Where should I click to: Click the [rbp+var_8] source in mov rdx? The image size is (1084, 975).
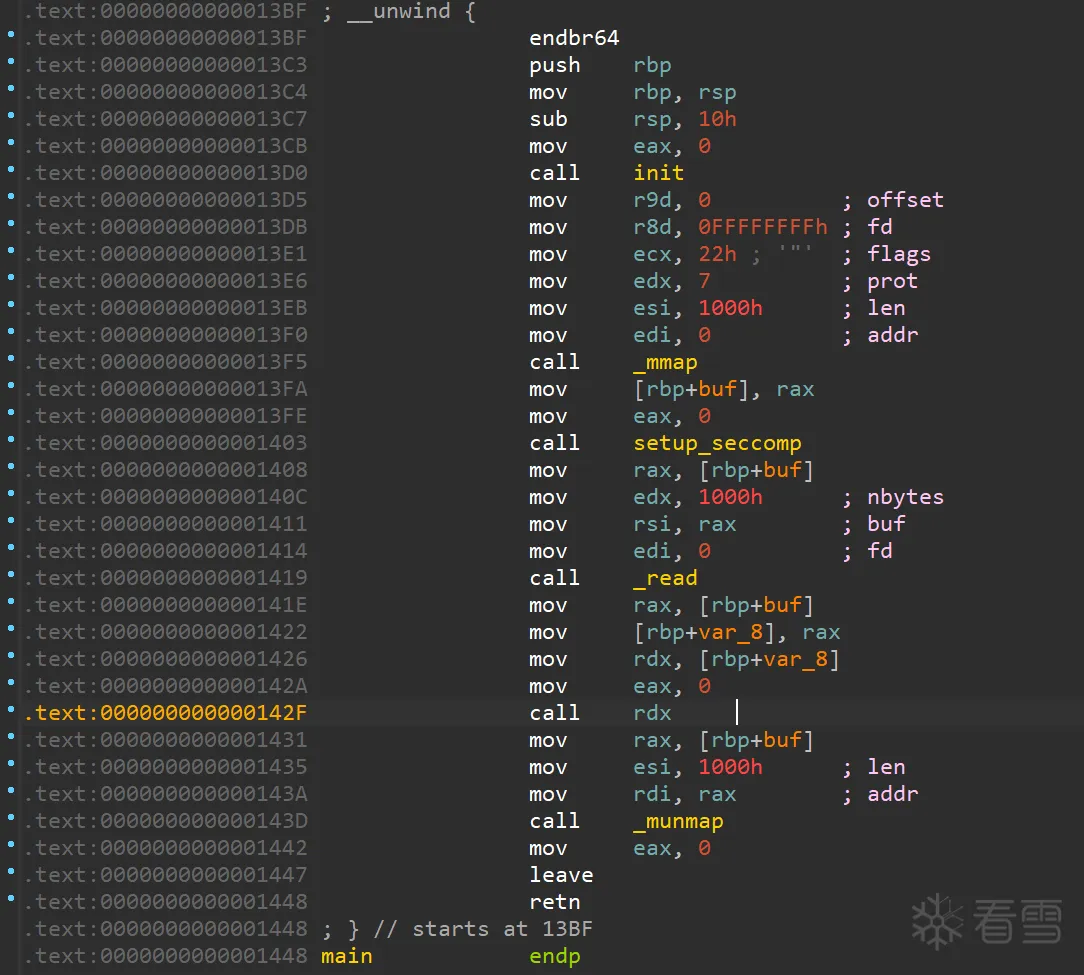point(769,659)
